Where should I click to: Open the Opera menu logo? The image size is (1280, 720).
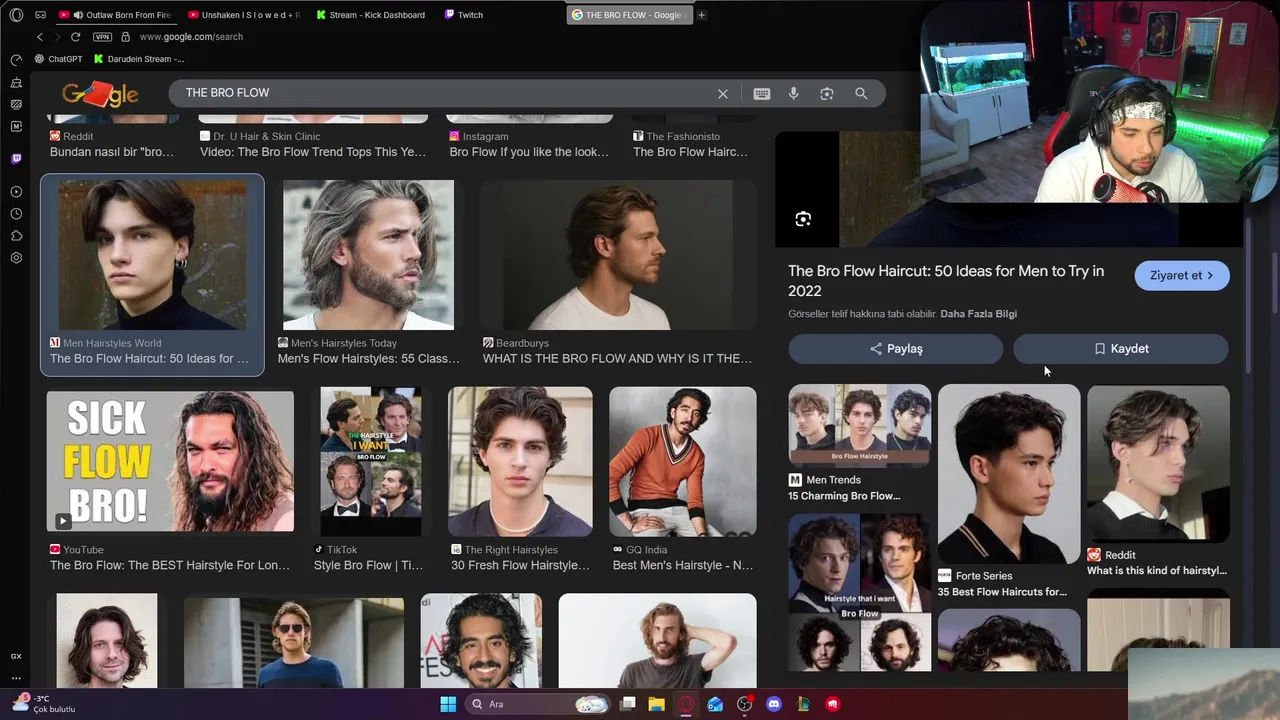tap(16, 15)
